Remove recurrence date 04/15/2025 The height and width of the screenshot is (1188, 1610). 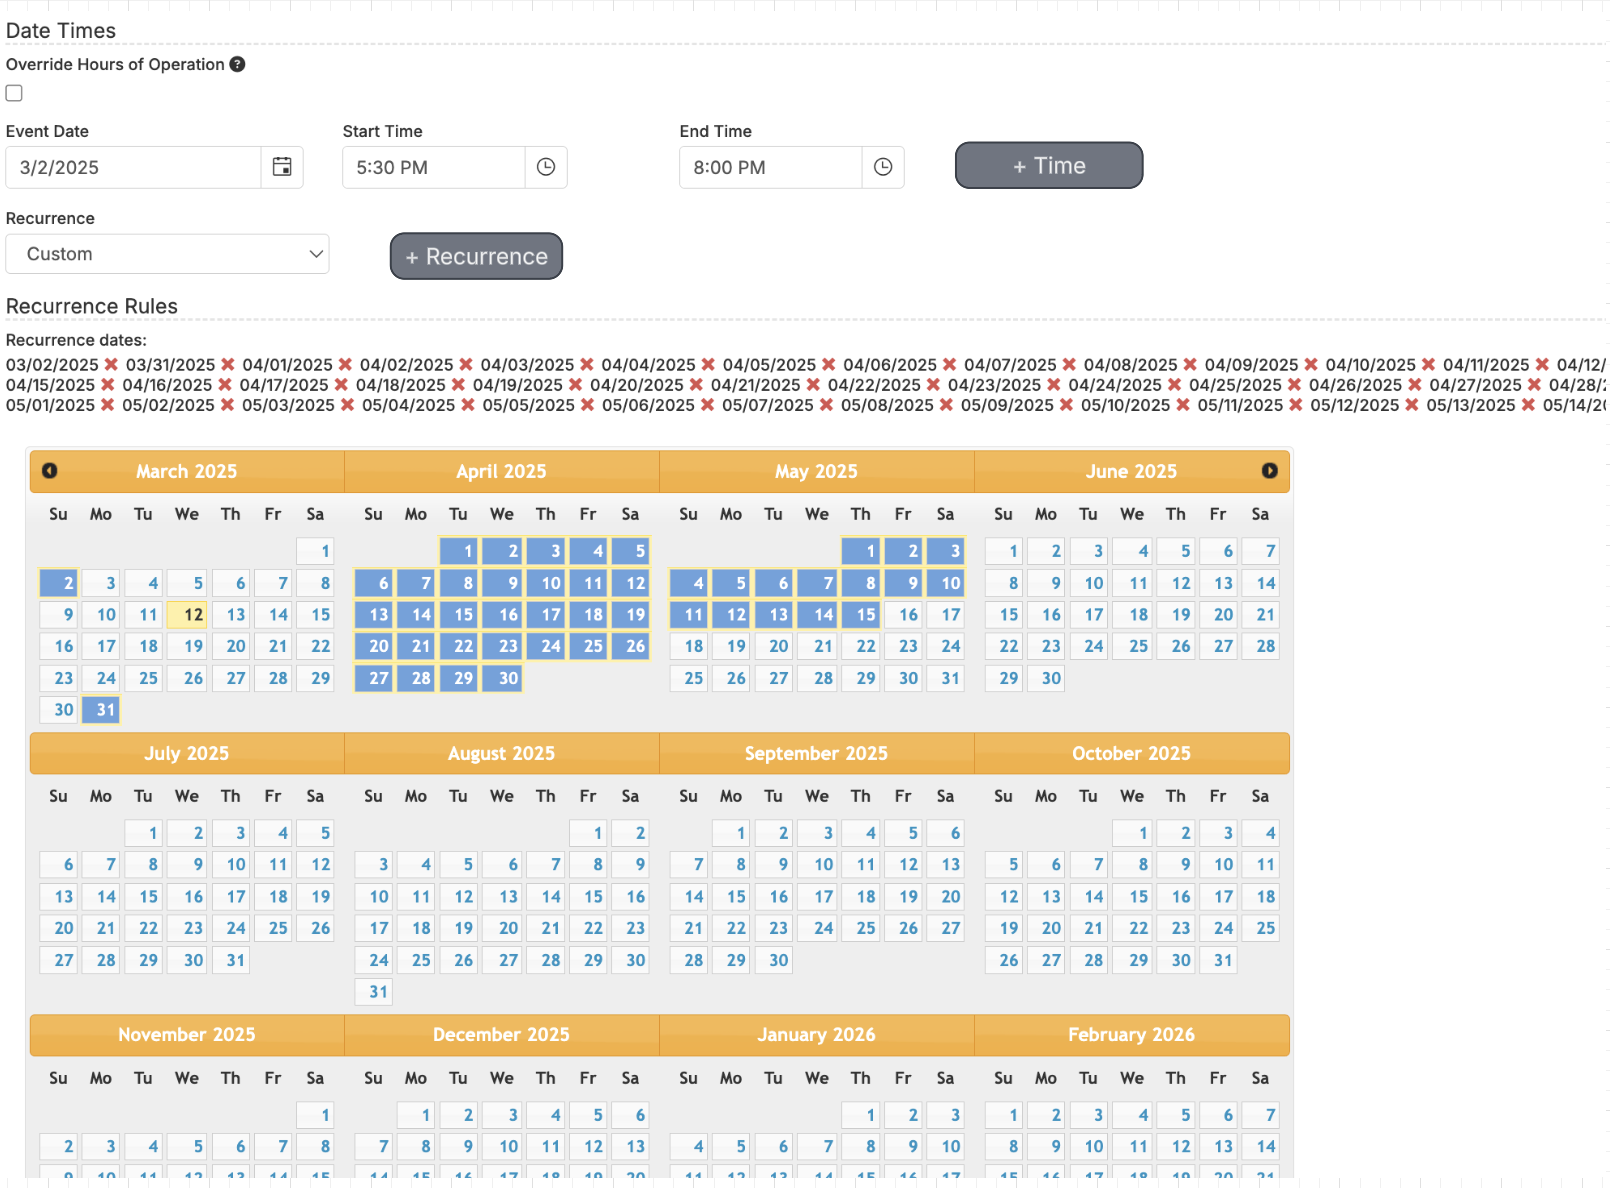108,385
